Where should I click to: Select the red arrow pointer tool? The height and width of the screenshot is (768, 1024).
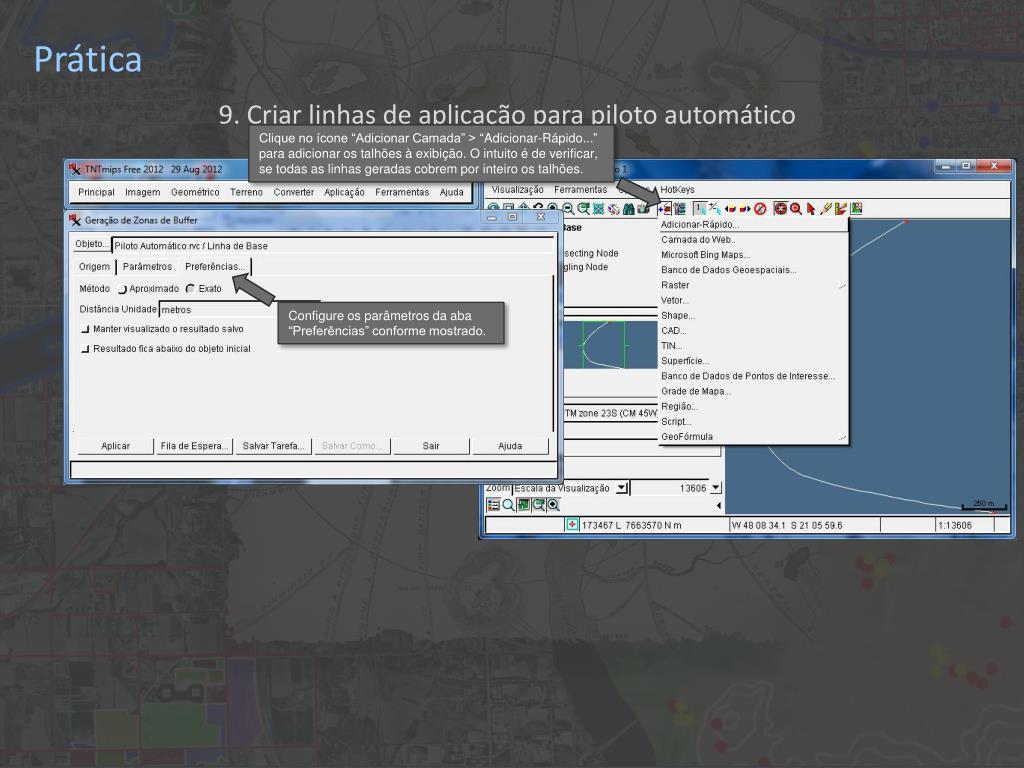[x=810, y=209]
